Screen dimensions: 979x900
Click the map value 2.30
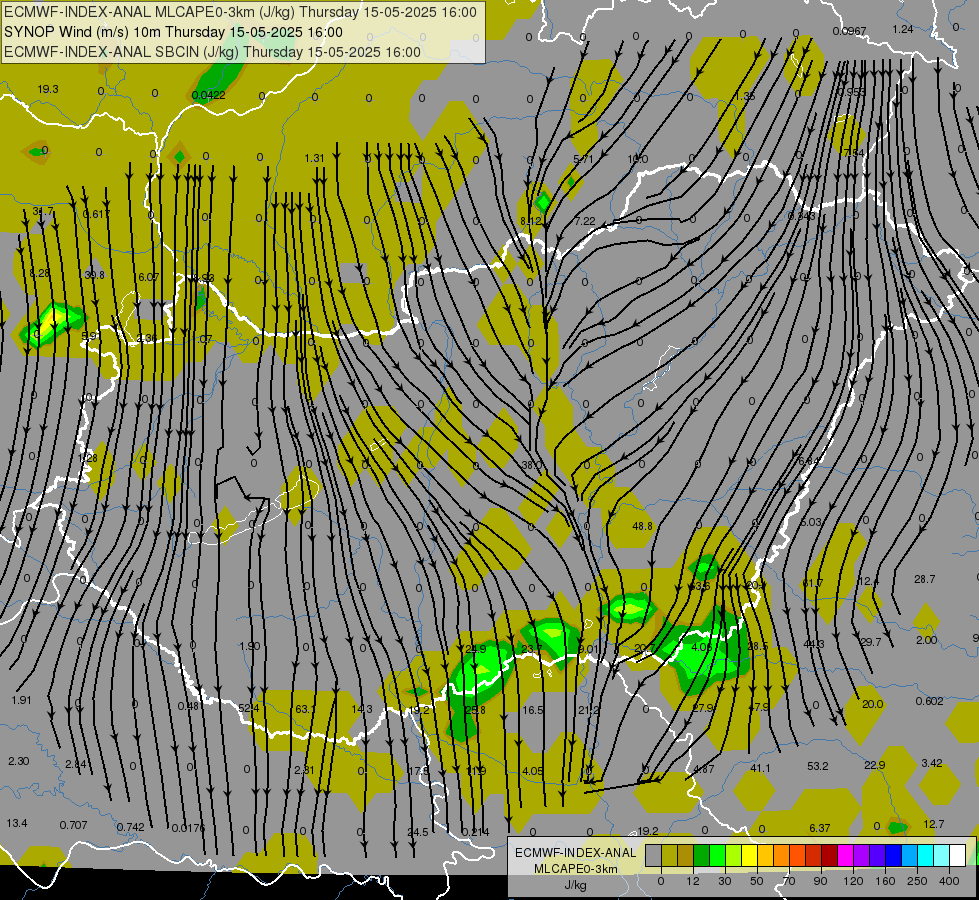coord(19,761)
